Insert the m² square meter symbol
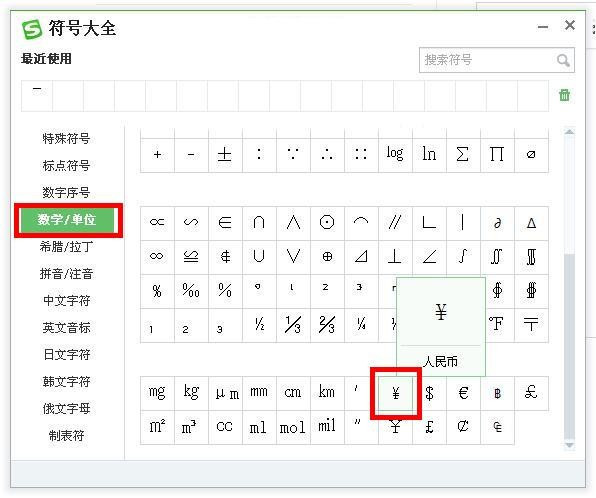This screenshot has width=596, height=498. coord(157,427)
